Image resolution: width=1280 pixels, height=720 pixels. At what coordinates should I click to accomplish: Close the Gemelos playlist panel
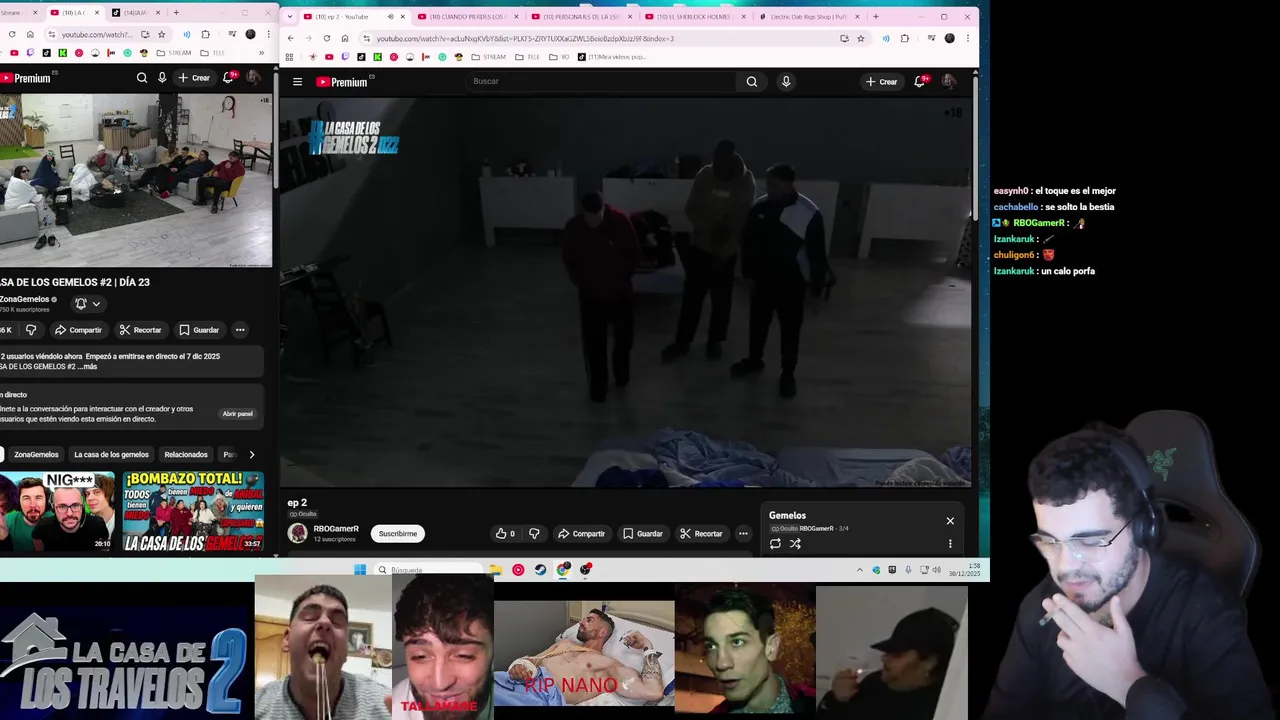[x=950, y=521]
